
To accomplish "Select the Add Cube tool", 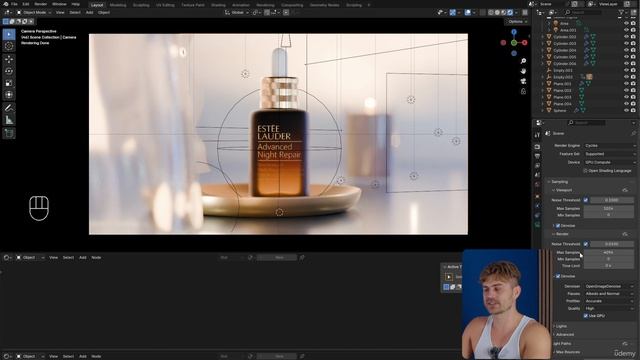I will pos(9,133).
